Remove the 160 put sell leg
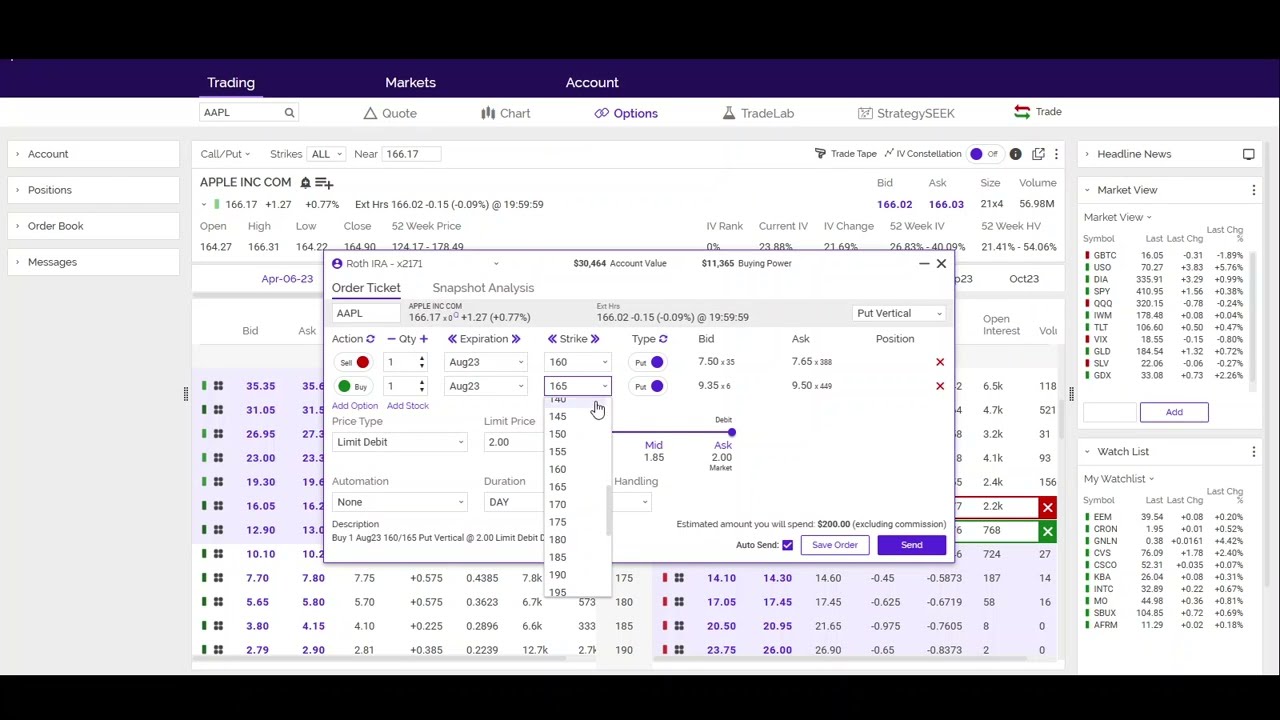The height and width of the screenshot is (720, 1280). click(x=939, y=362)
